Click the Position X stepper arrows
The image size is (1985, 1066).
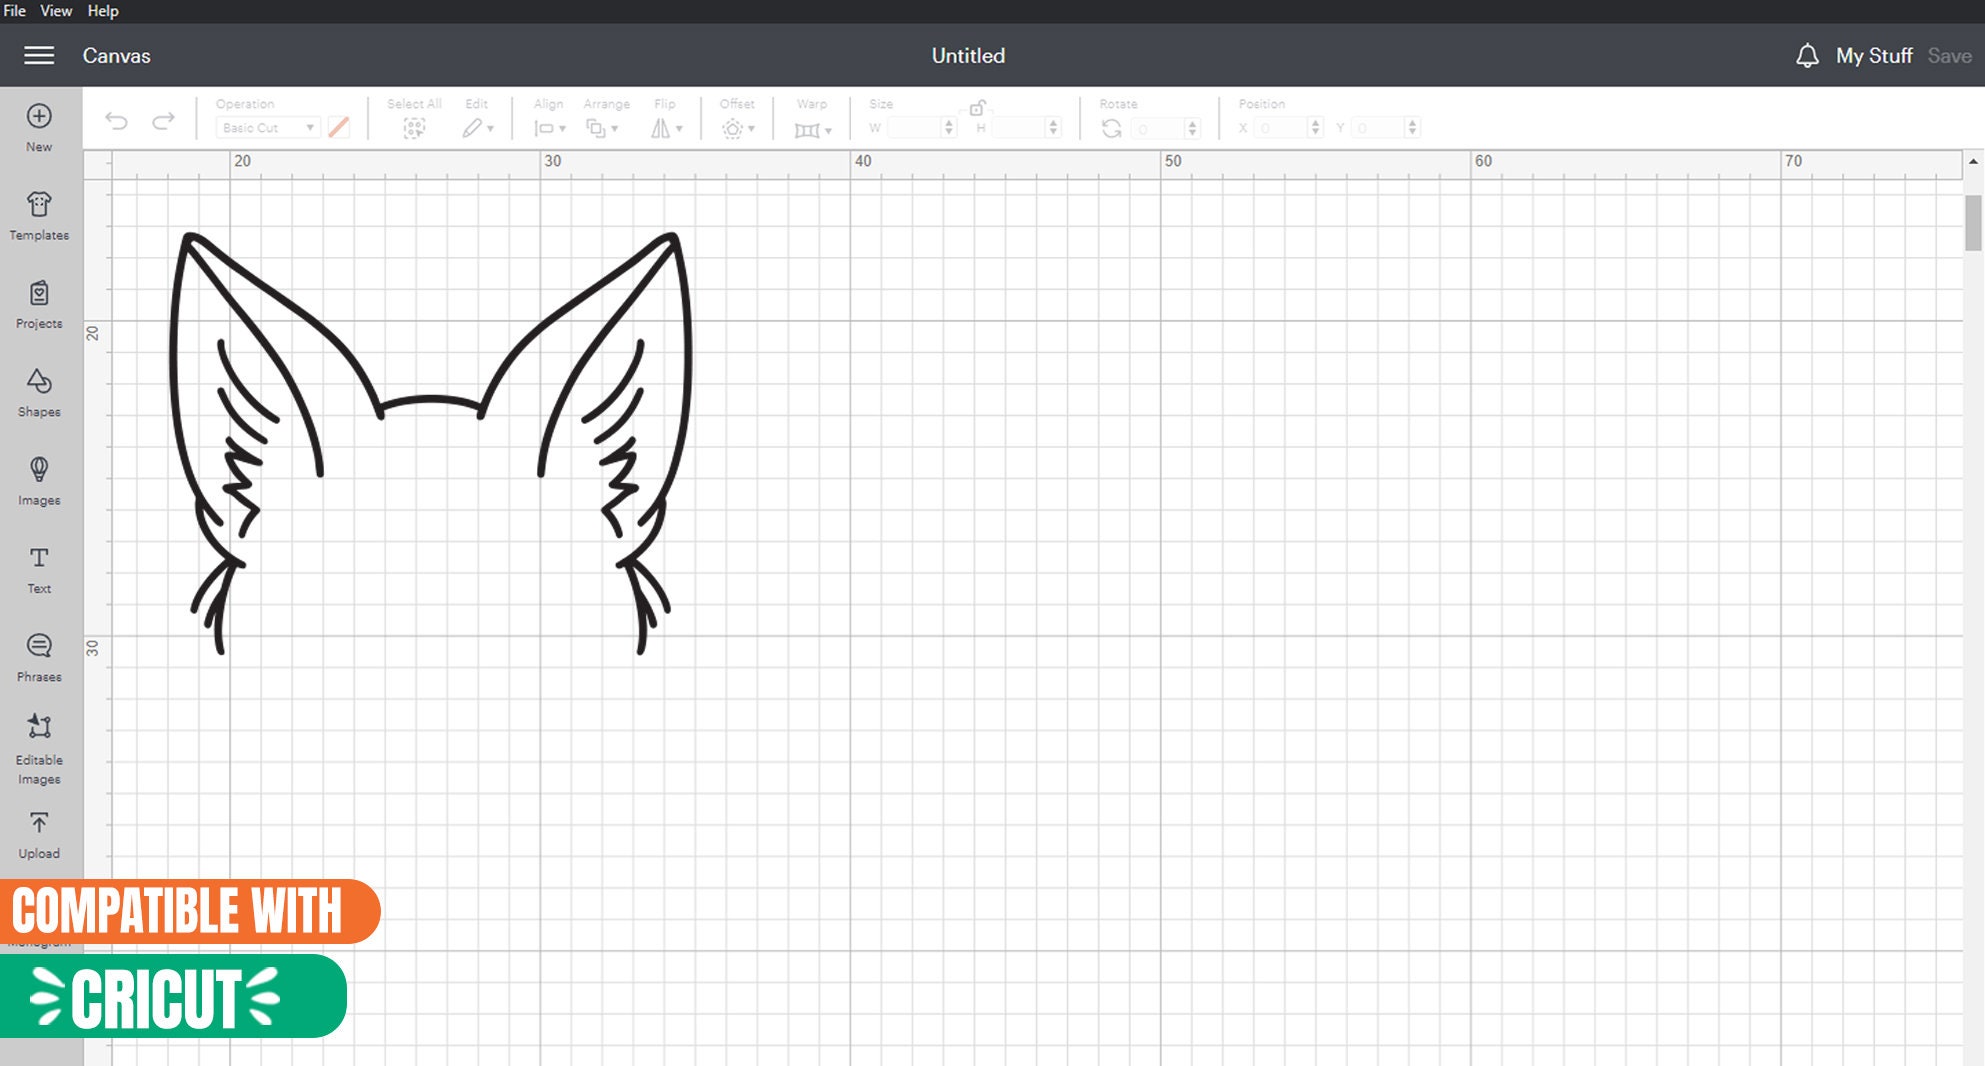click(x=1316, y=128)
